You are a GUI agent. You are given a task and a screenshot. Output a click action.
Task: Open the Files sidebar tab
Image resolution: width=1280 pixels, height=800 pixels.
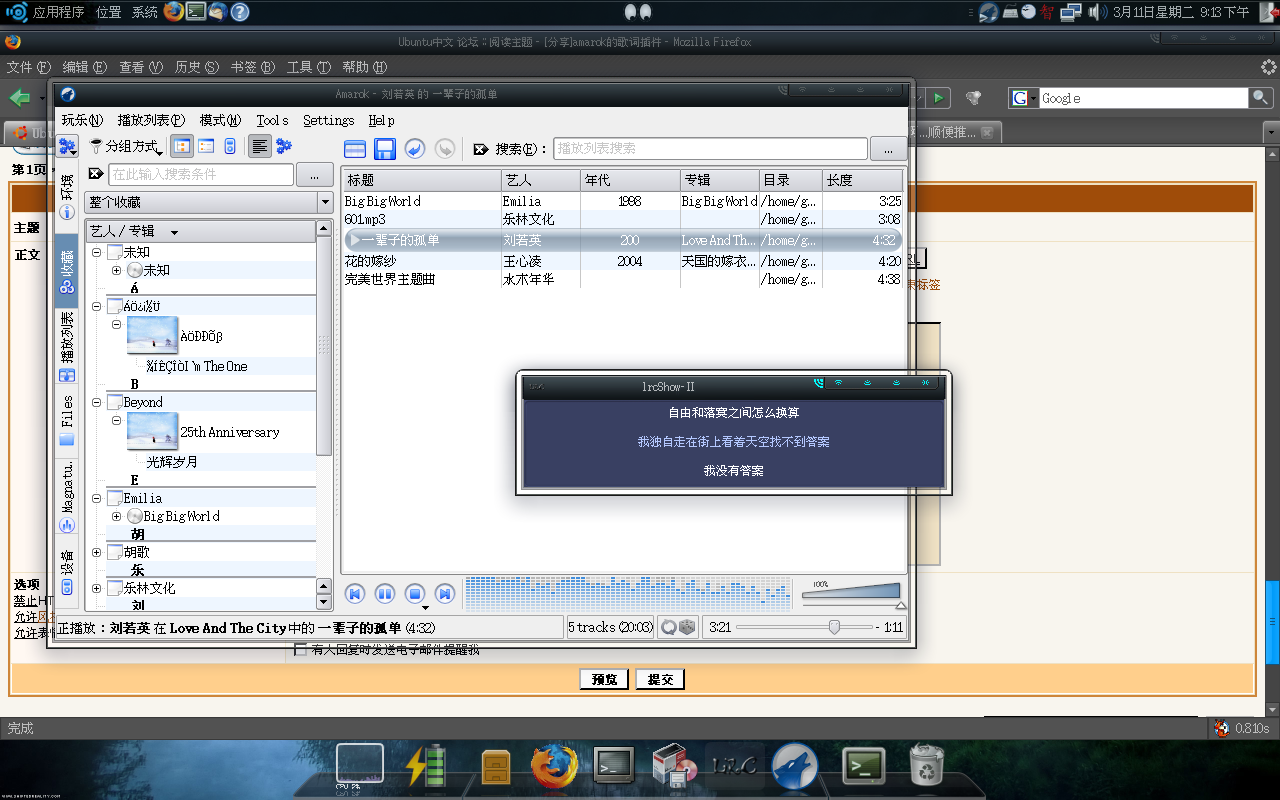(x=67, y=420)
